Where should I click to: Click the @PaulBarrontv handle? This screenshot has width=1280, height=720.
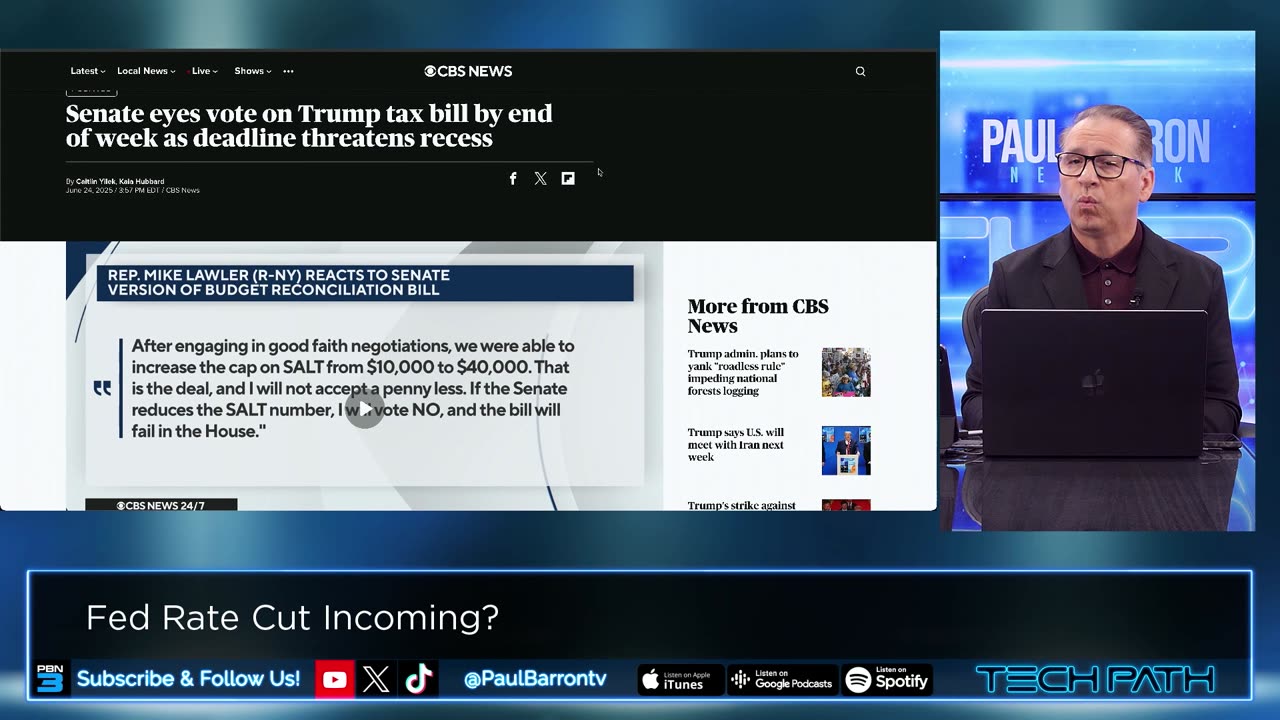pyautogui.click(x=535, y=679)
